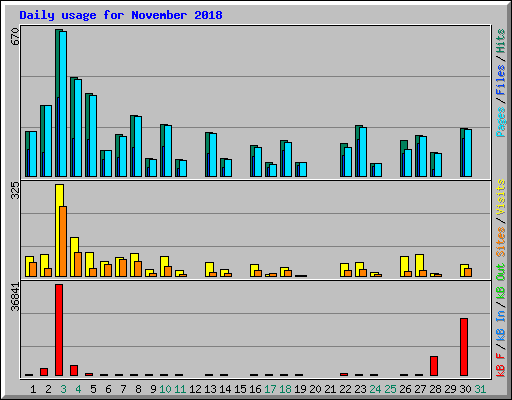
Task: Click the blue 'Files' legend word
Action: (500, 79)
